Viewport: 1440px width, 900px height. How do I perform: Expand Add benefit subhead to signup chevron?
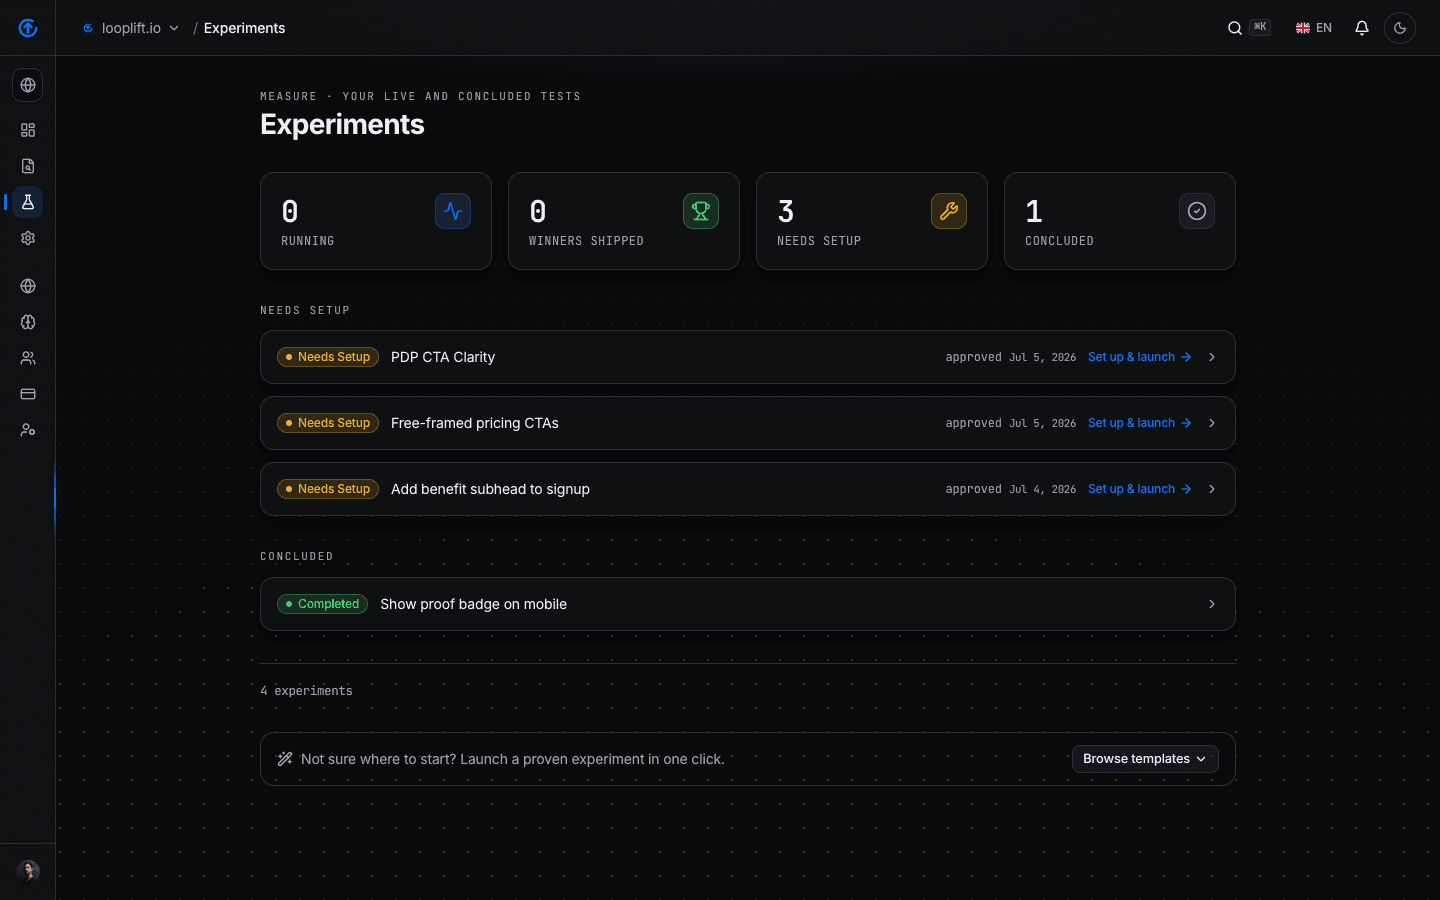point(1212,489)
